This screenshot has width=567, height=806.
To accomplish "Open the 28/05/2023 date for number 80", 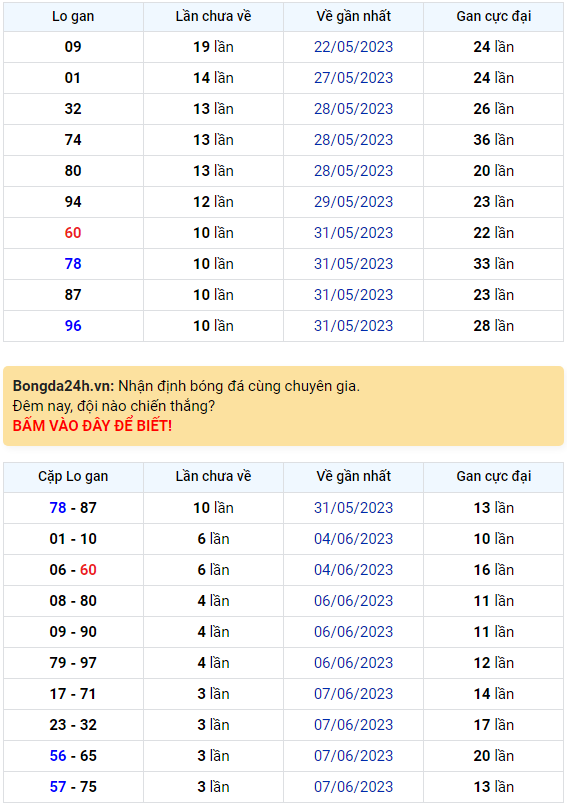I will tap(354, 171).
